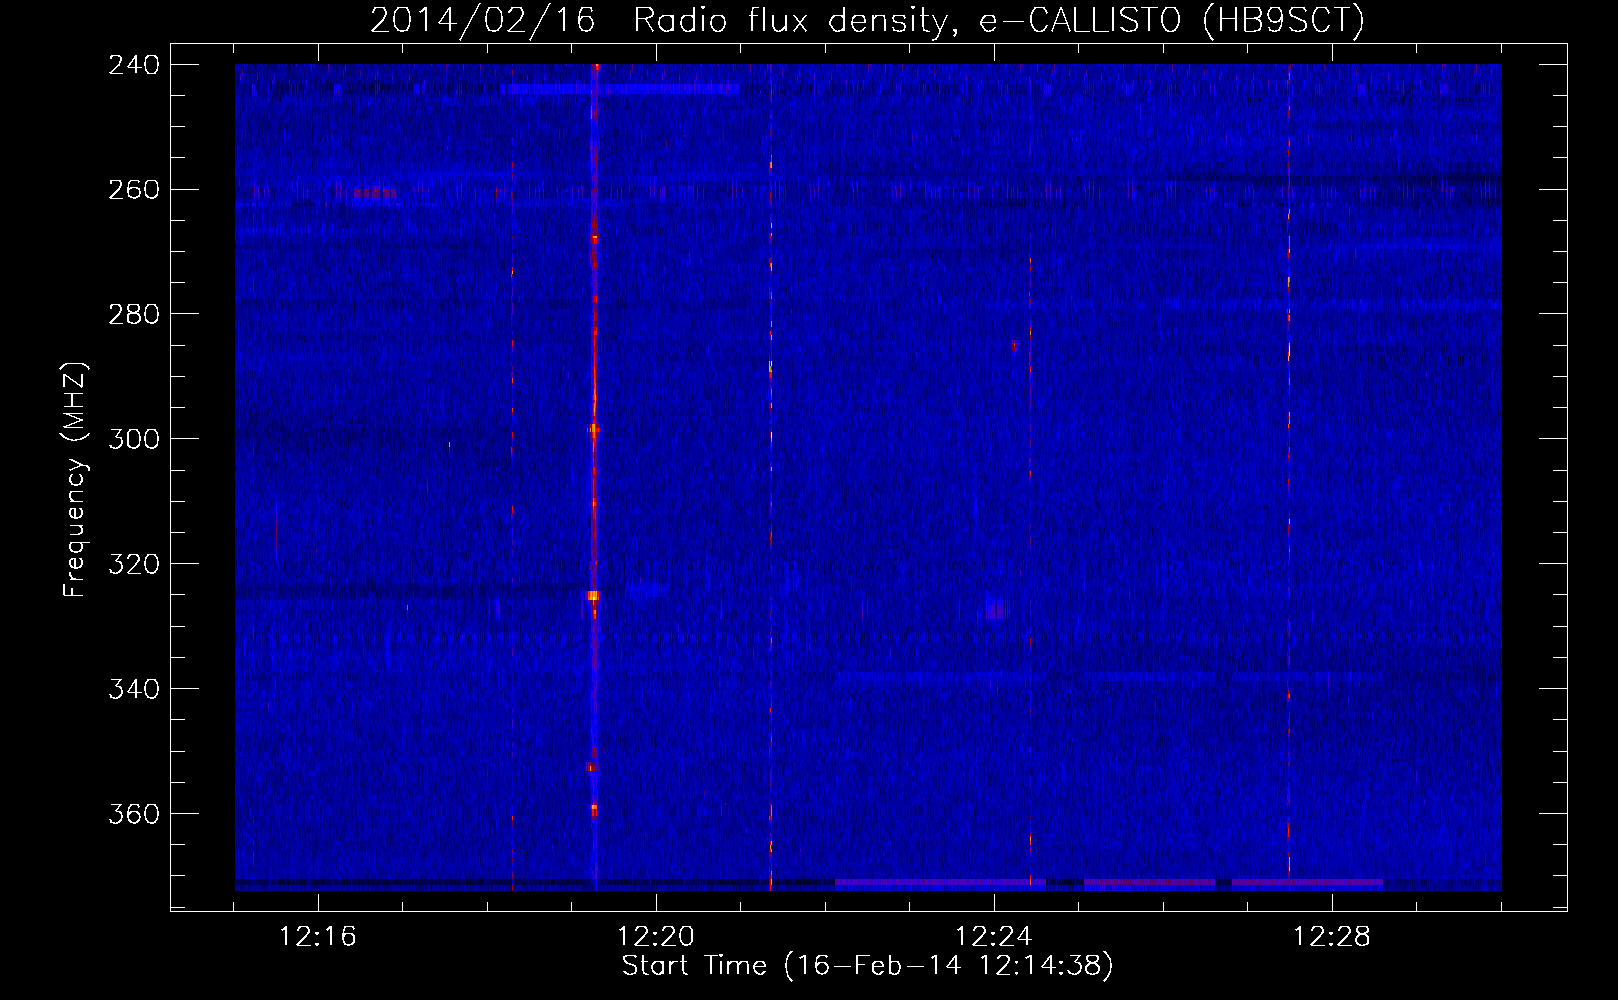
Task: Click the 360 frequency tick label
Action: click(134, 814)
